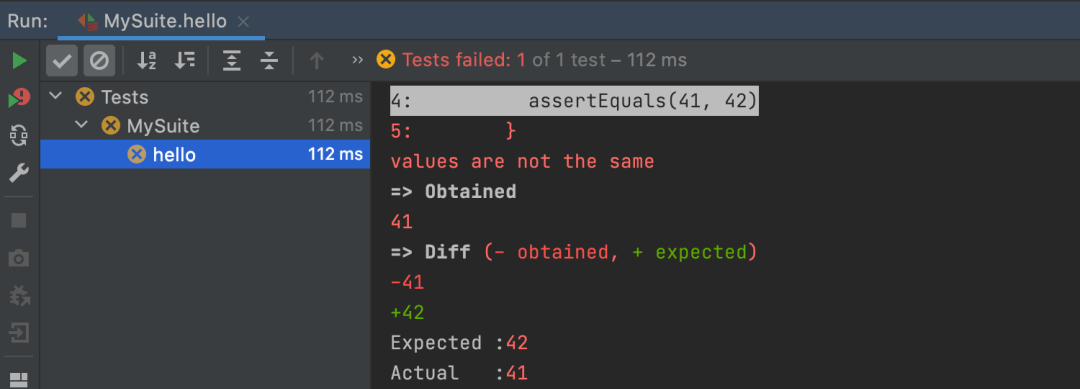Collapse all test tree nodes
Screen dimensions: 1080x389
click(x=269, y=61)
